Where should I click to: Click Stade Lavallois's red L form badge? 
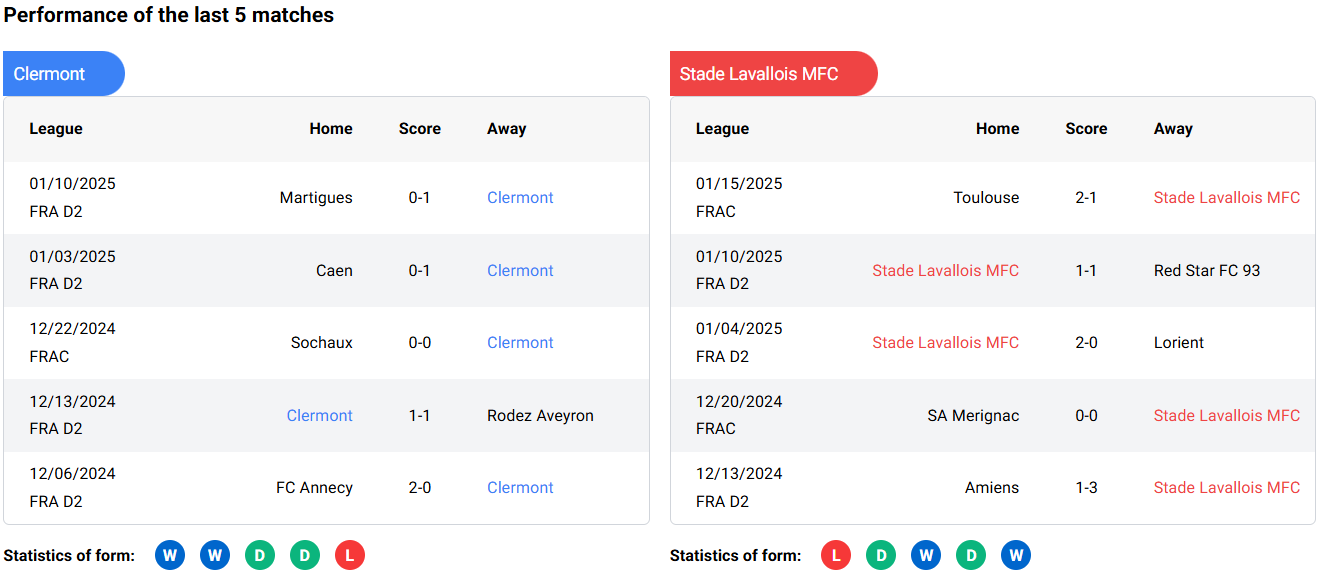[x=836, y=555]
